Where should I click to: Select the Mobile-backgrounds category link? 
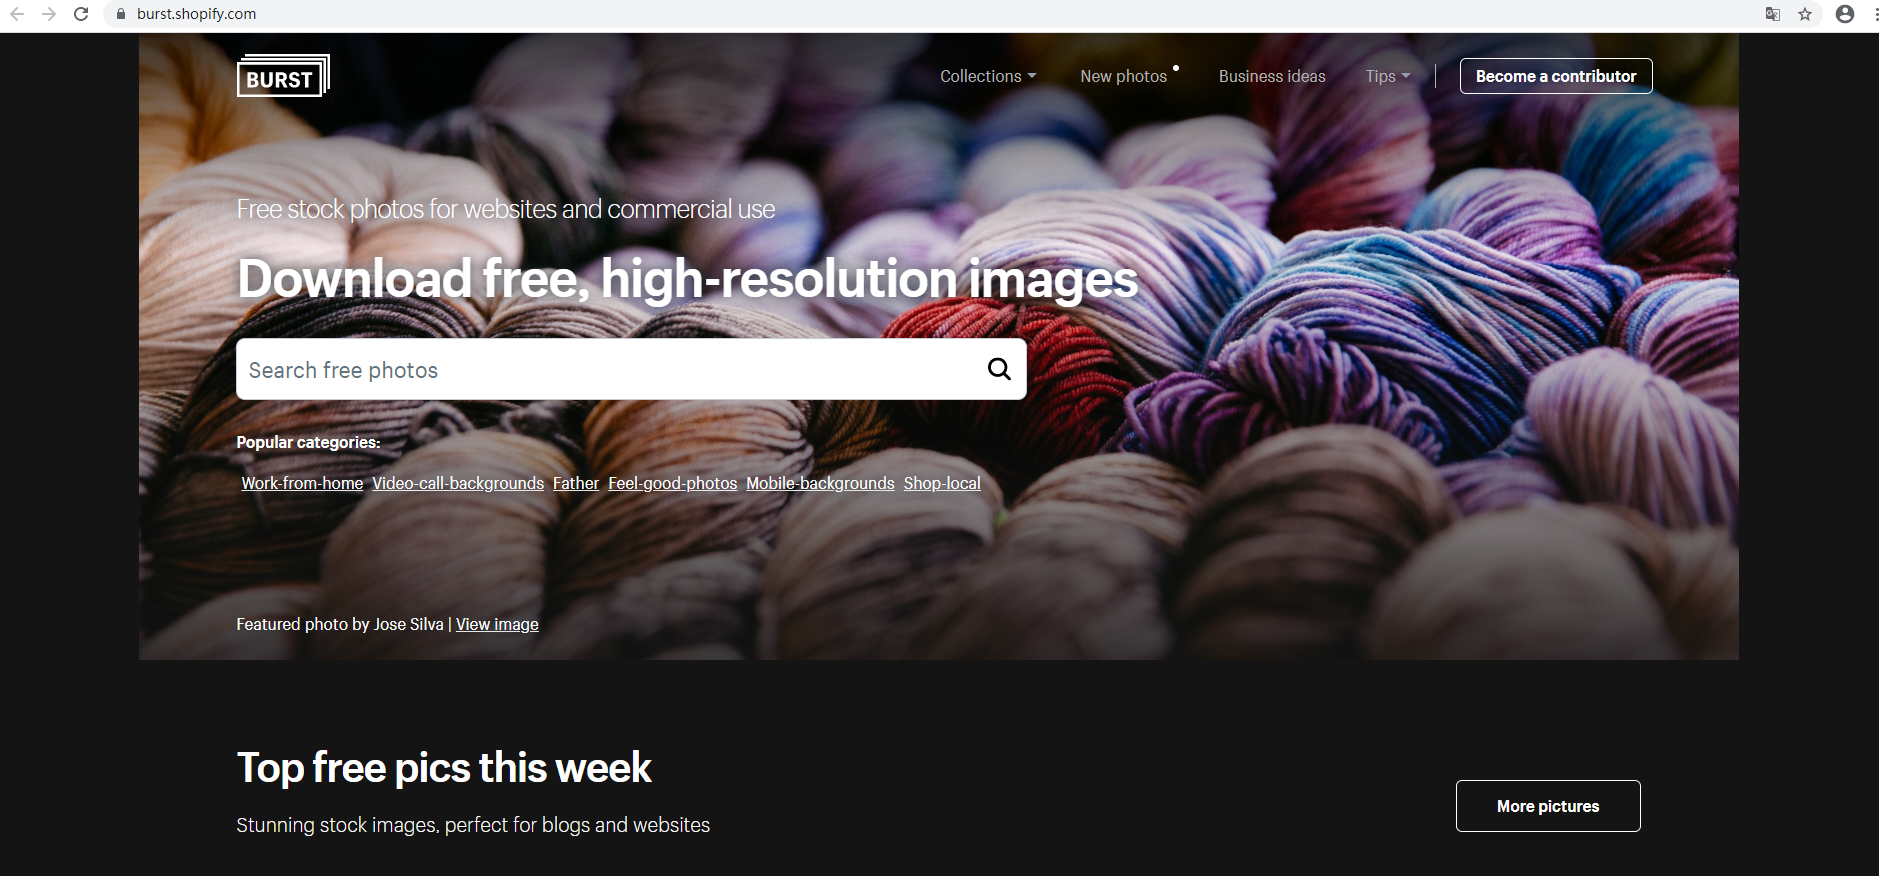[x=820, y=483]
